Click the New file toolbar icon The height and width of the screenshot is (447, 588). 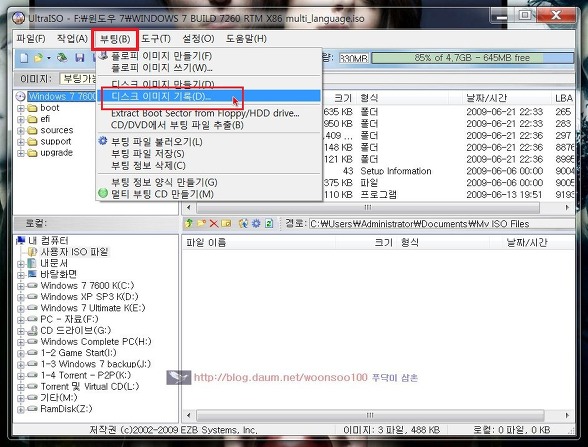[24, 58]
